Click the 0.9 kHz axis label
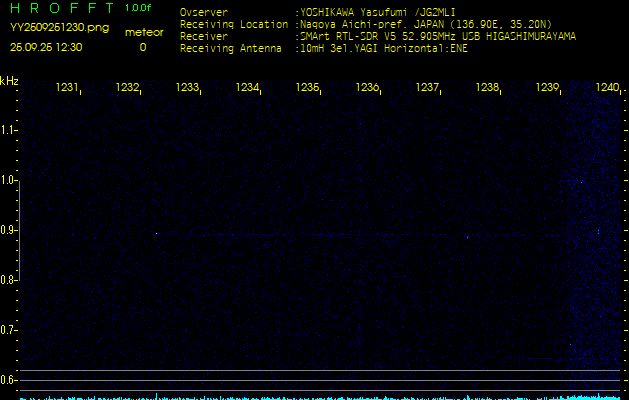This screenshot has height=400, width=629. tap(7, 230)
